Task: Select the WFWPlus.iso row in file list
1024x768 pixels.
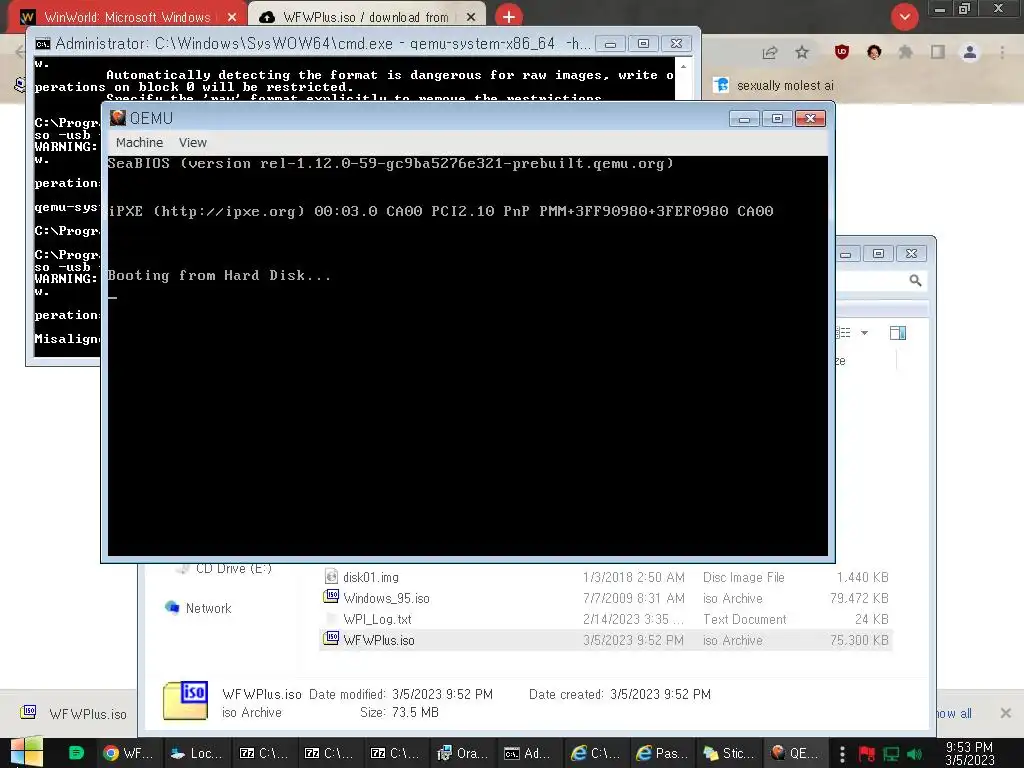Action: [605, 640]
